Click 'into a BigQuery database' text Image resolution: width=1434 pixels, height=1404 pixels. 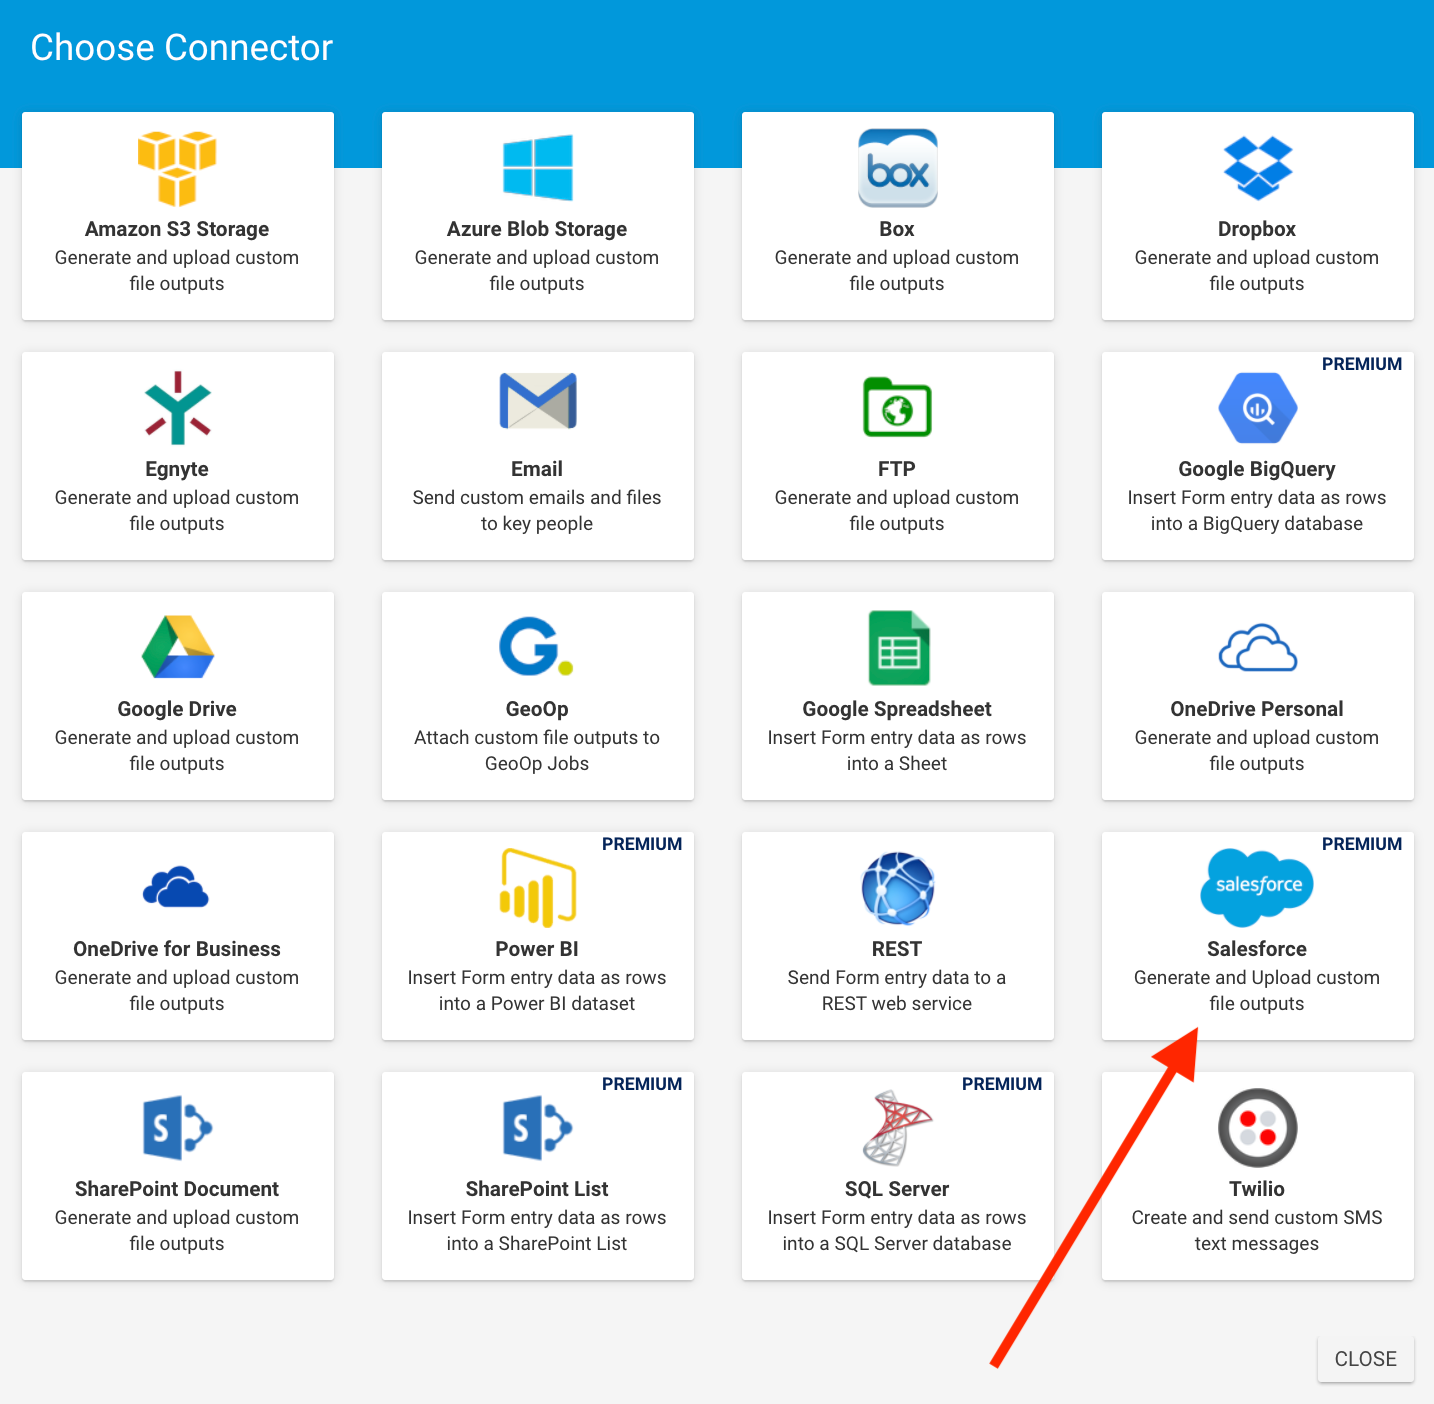[x=1257, y=523]
